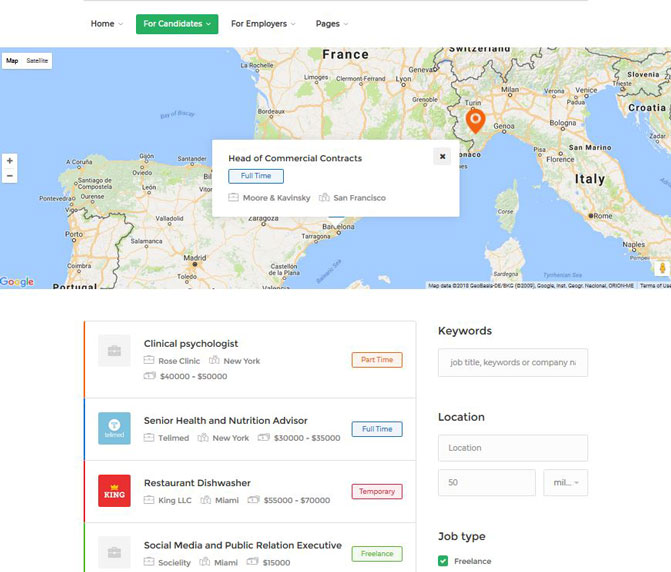The width and height of the screenshot is (671, 572).
Task: Open Head of Commercial Contracts job title
Action: (x=295, y=158)
